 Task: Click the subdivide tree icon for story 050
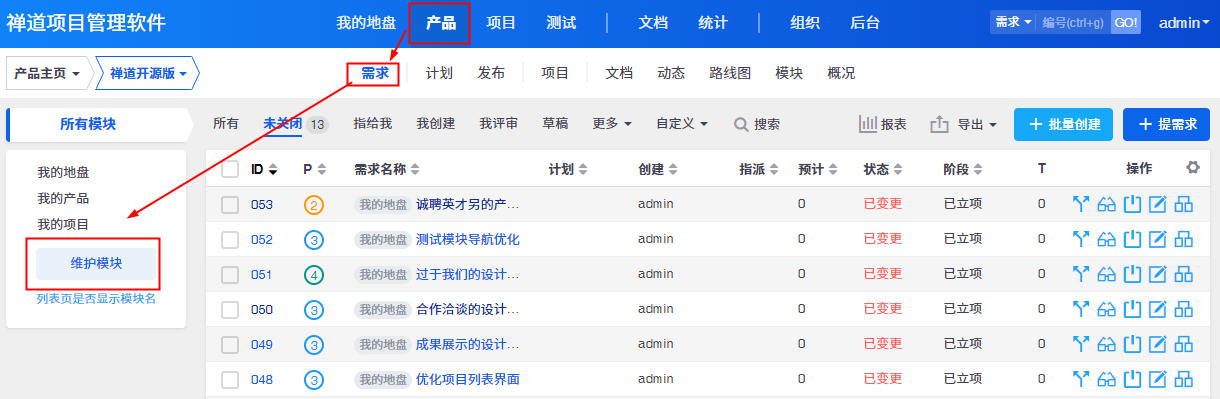click(1184, 310)
